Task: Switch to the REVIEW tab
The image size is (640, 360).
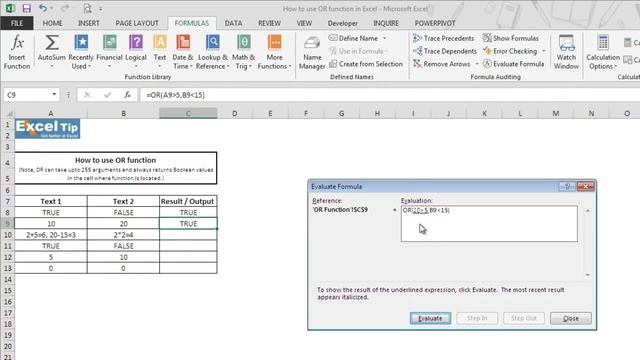Action: [x=269, y=23]
